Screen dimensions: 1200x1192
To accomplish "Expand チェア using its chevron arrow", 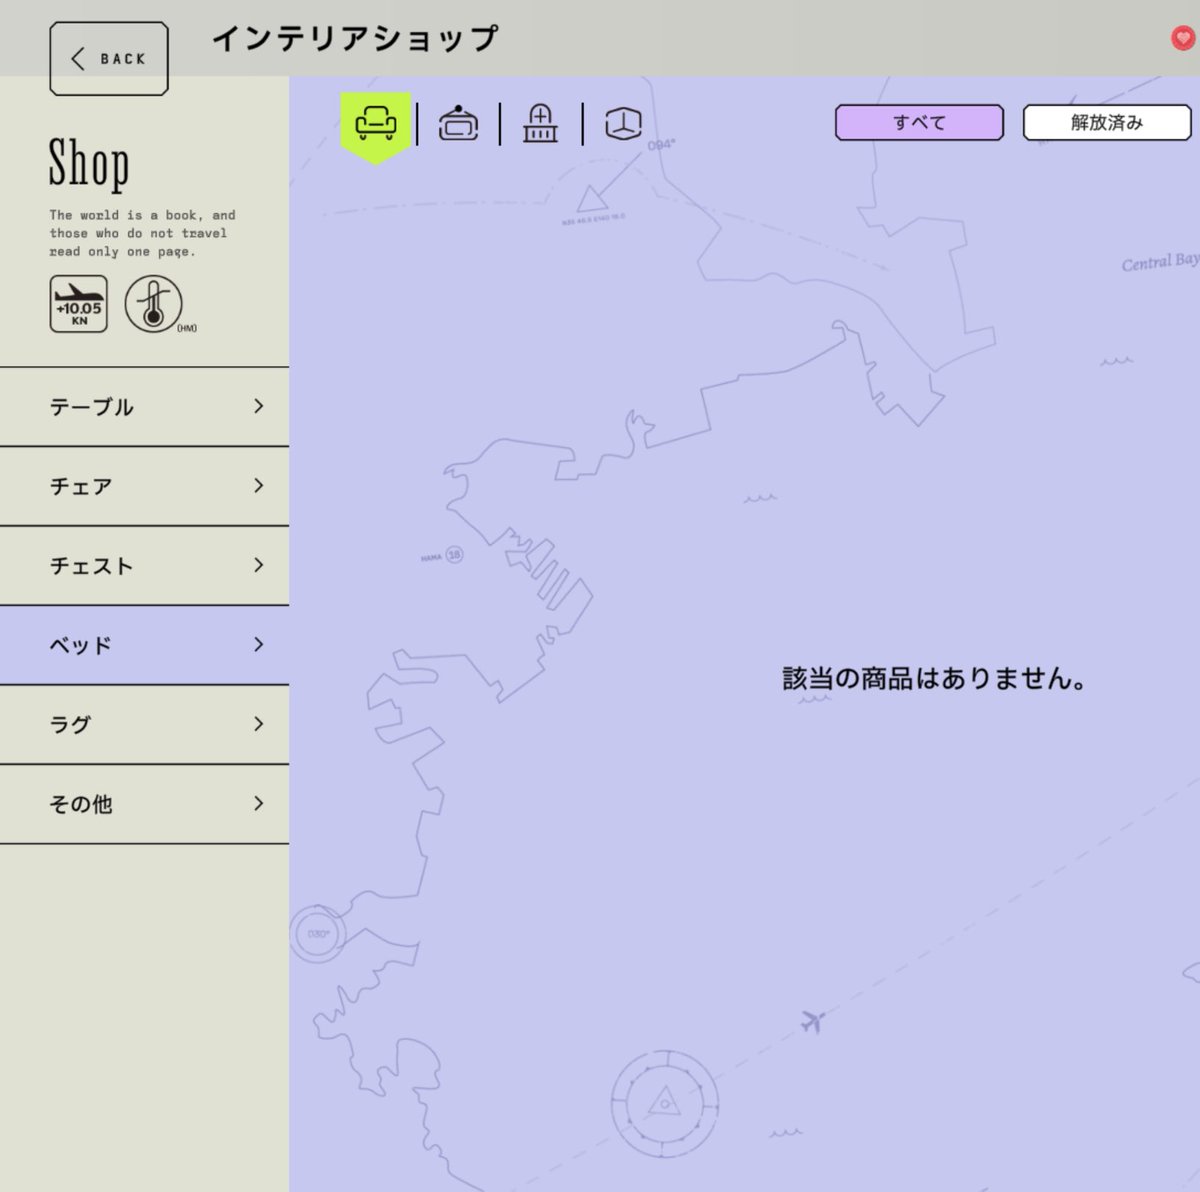I will 259,485.
